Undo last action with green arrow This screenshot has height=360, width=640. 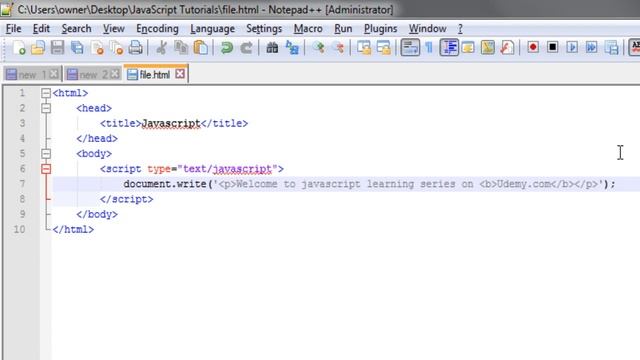pyautogui.click(x=227, y=48)
